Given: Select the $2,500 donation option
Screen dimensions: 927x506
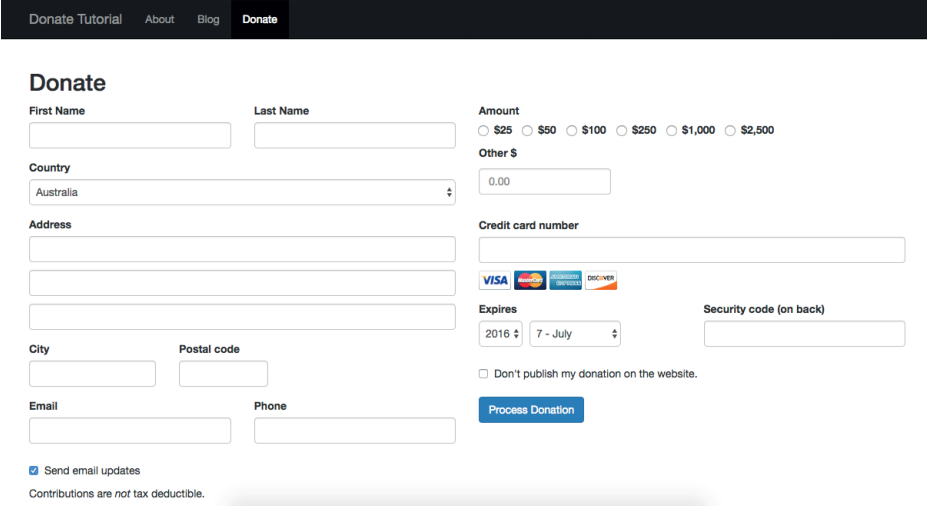Looking at the screenshot, I should point(730,131).
